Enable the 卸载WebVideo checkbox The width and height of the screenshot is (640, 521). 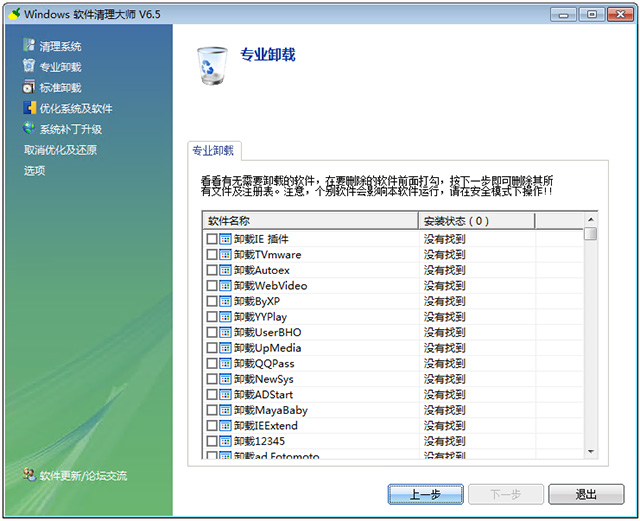click(x=212, y=285)
